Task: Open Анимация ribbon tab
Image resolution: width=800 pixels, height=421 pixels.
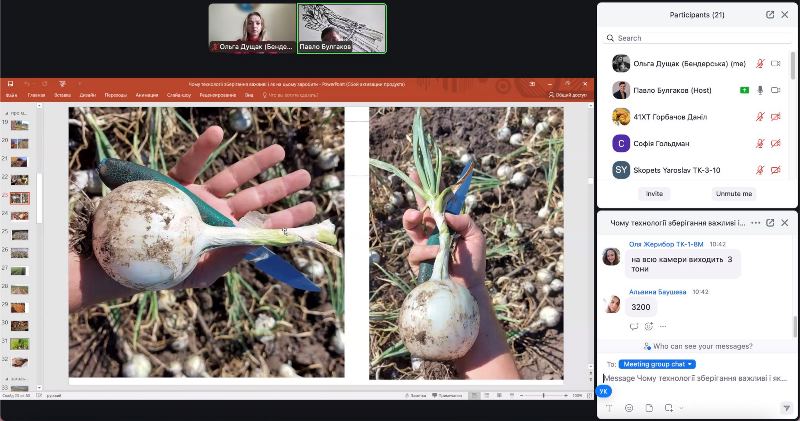Action: [x=147, y=95]
